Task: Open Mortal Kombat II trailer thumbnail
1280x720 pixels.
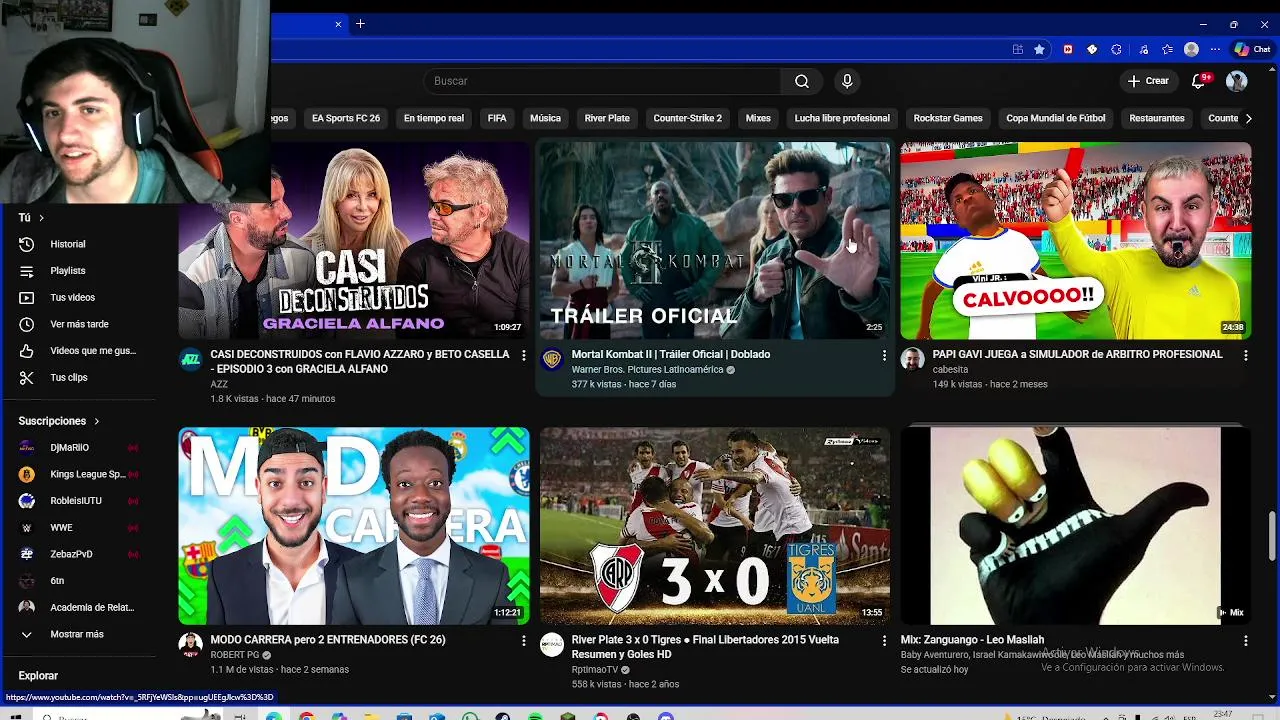Action: coord(714,241)
